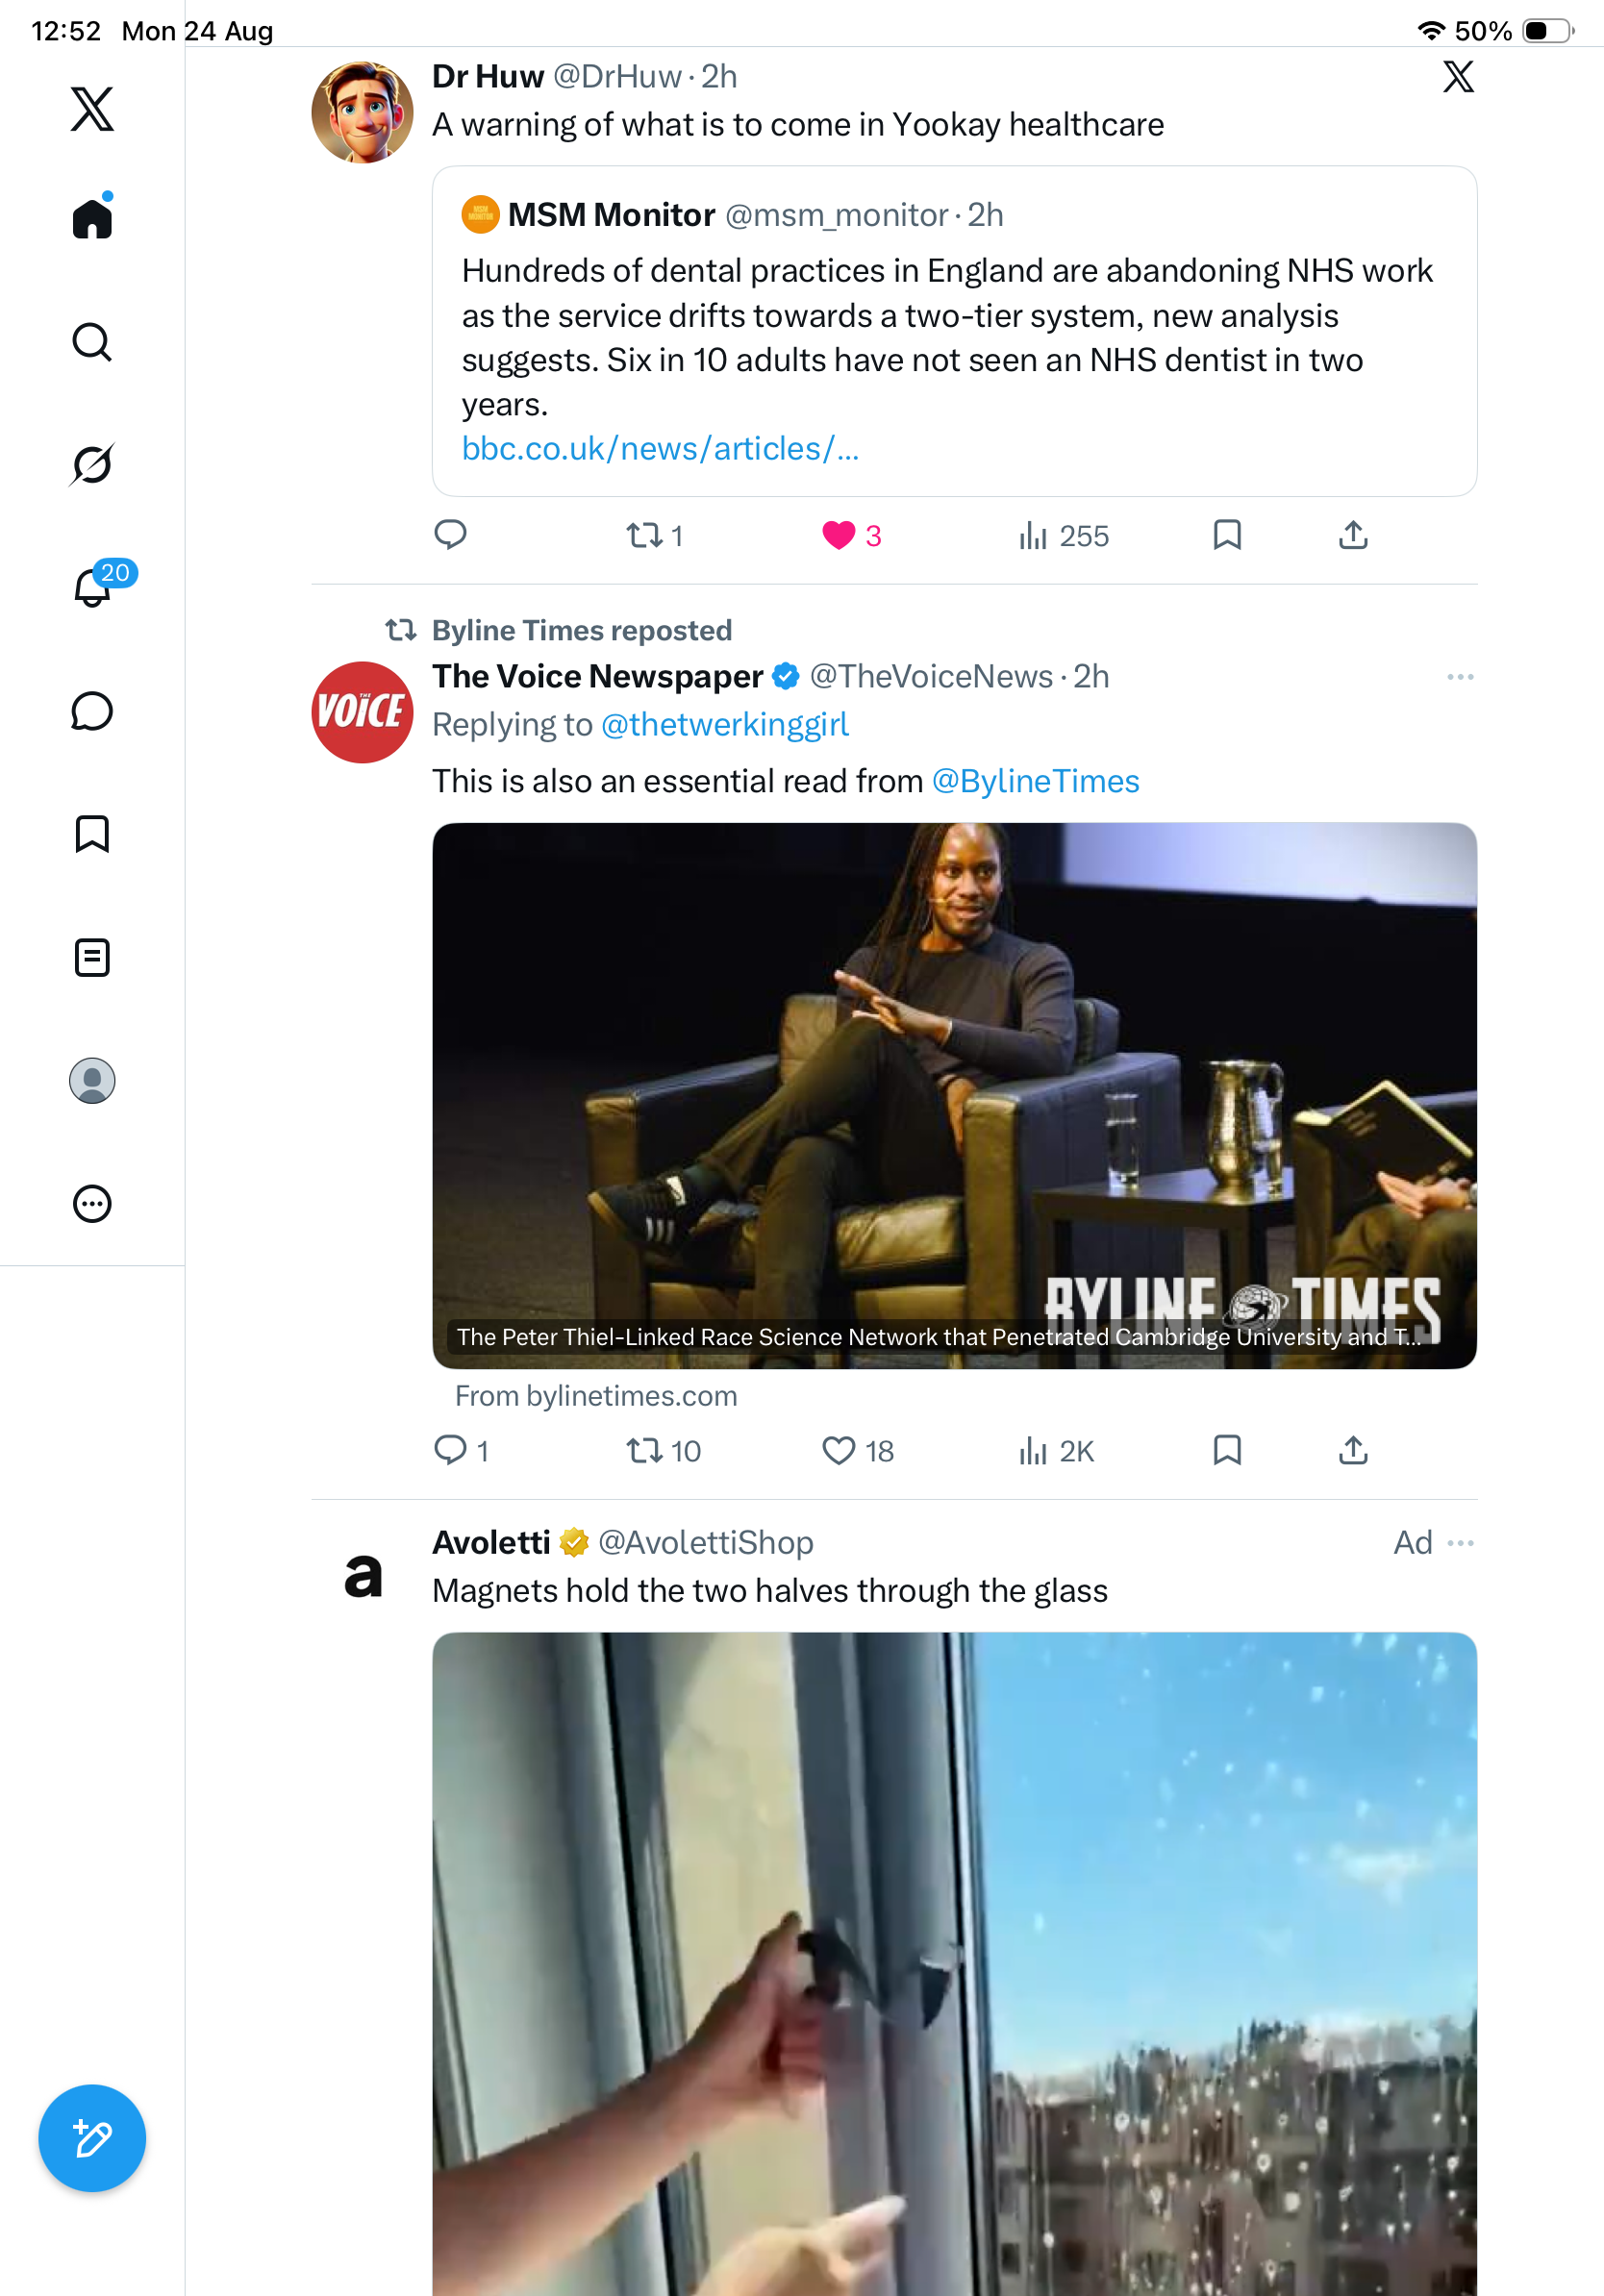Screen dimensions: 1604x2296
Task: Open more options circle in sidebar
Action: coord(92,1203)
